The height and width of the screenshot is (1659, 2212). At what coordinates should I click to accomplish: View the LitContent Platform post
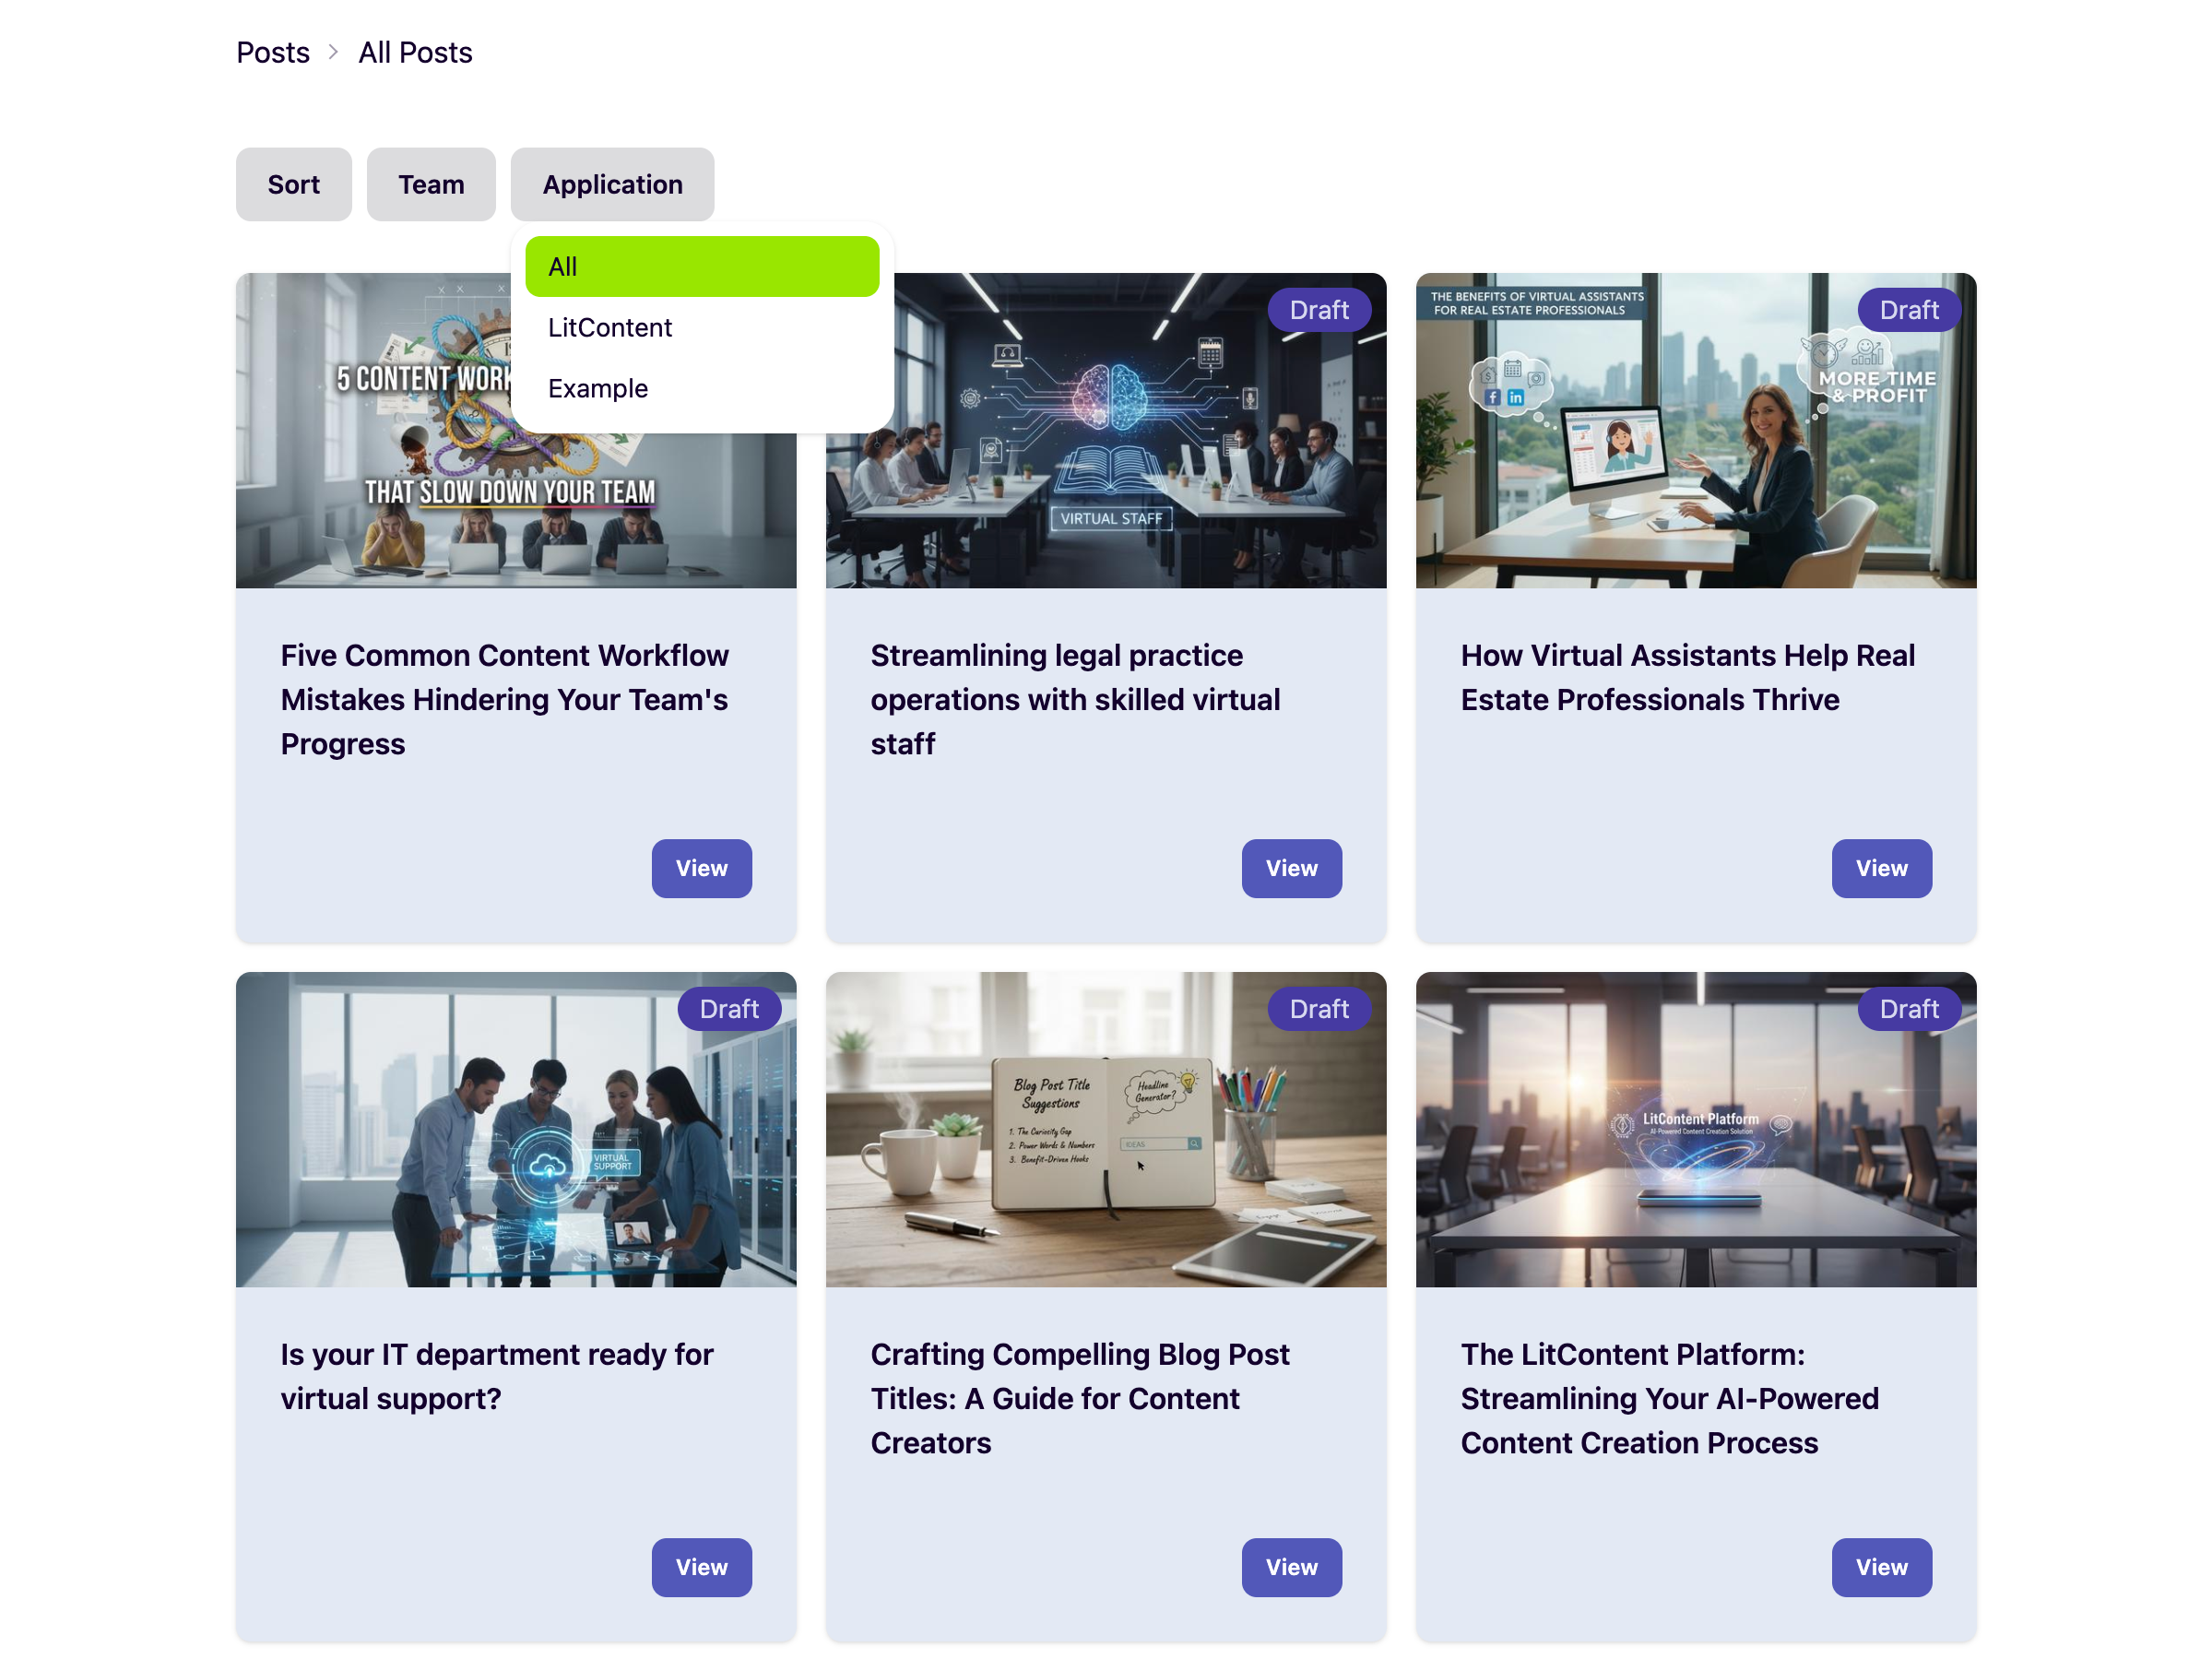(x=1881, y=1567)
